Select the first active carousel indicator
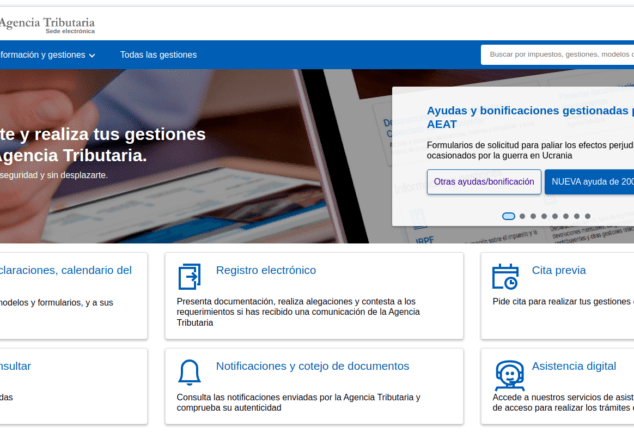The width and height of the screenshot is (634, 433). pos(508,216)
